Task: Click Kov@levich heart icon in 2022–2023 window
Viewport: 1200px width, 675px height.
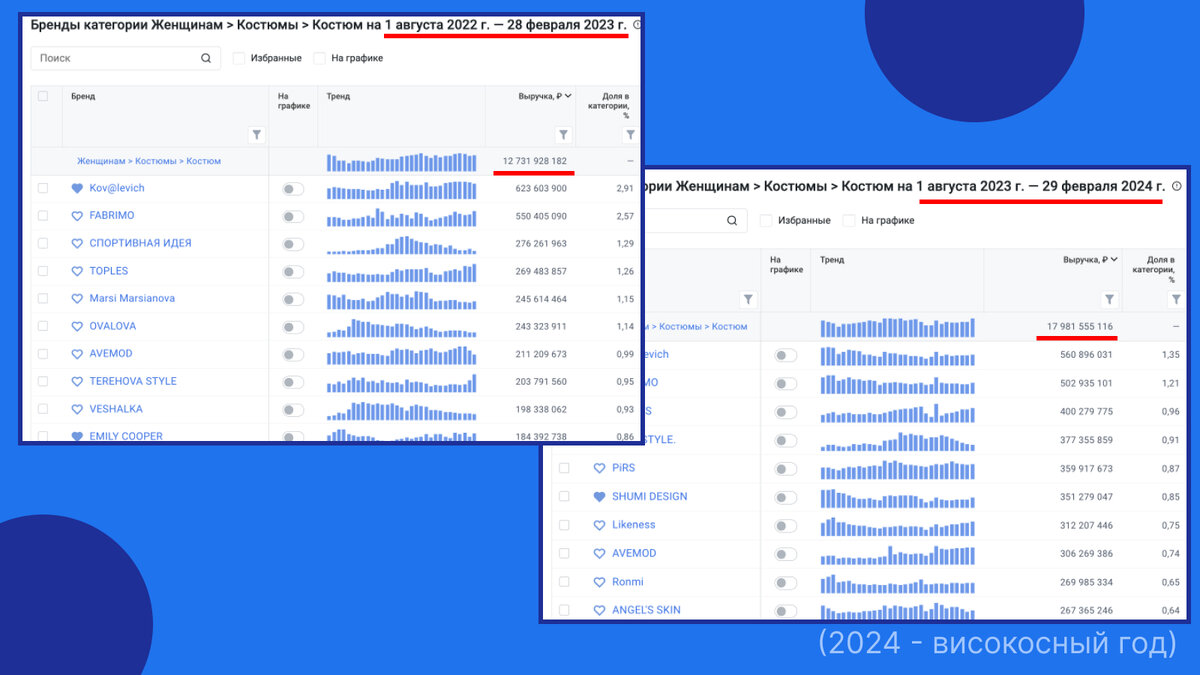Action: click(x=77, y=188)
